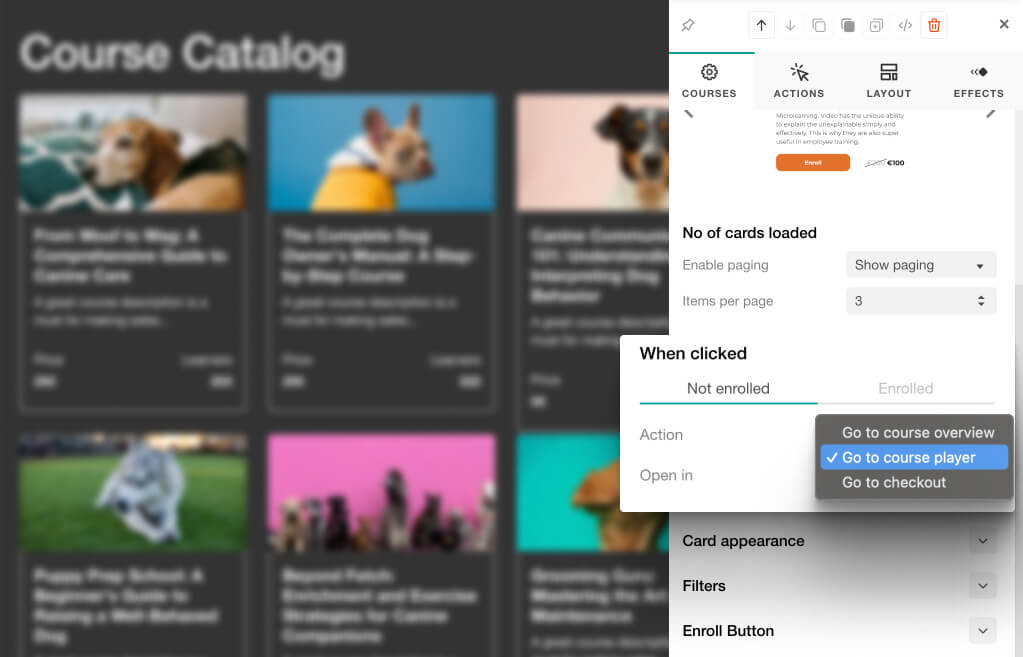1023x657 pixels.
Task: Switch to the Courses tab
Action: click(709, 81)
